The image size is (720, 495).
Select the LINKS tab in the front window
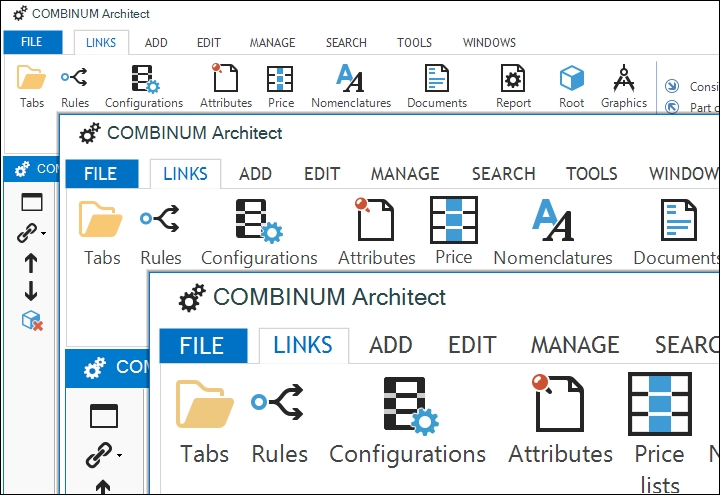coord(303,345)
